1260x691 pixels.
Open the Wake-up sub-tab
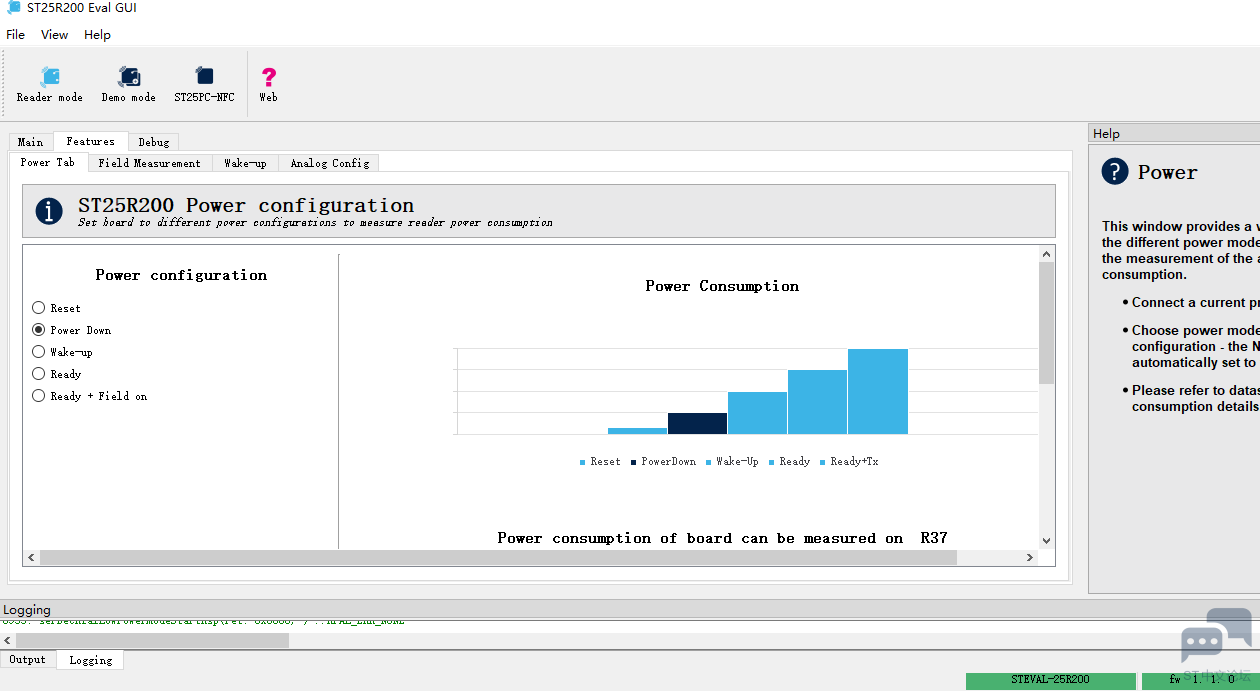[x=245, y=163]
